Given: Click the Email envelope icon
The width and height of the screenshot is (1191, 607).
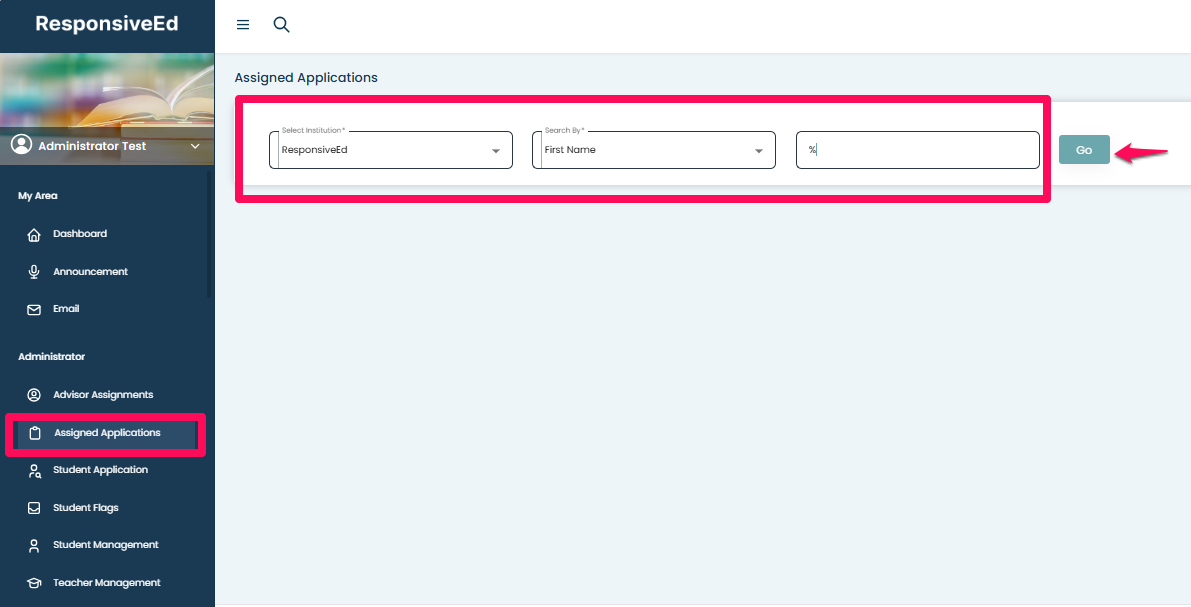Looking at the screenshot, I should click(34, 310).
